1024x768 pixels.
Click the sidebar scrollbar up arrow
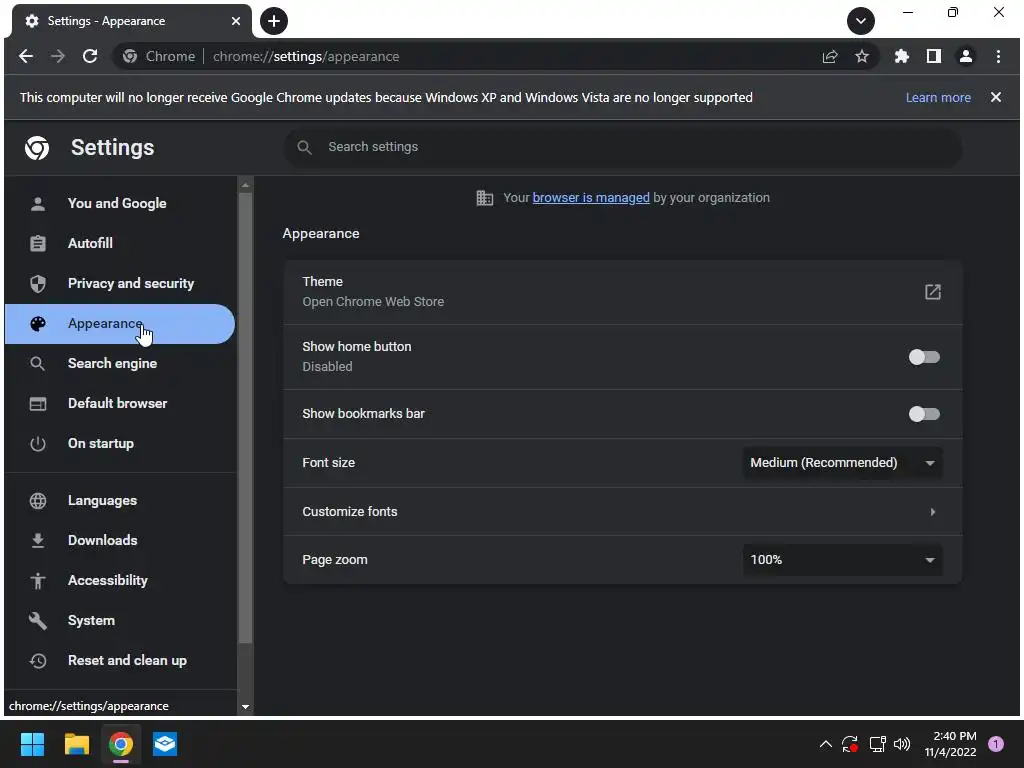tap(246, 185)
